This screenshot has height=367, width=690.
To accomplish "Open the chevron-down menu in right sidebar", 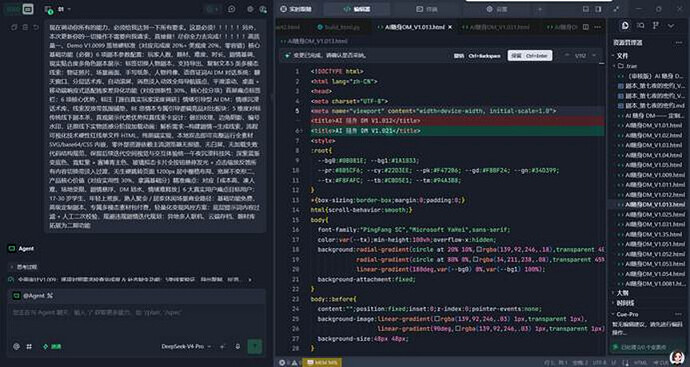I will click(671, 26).
